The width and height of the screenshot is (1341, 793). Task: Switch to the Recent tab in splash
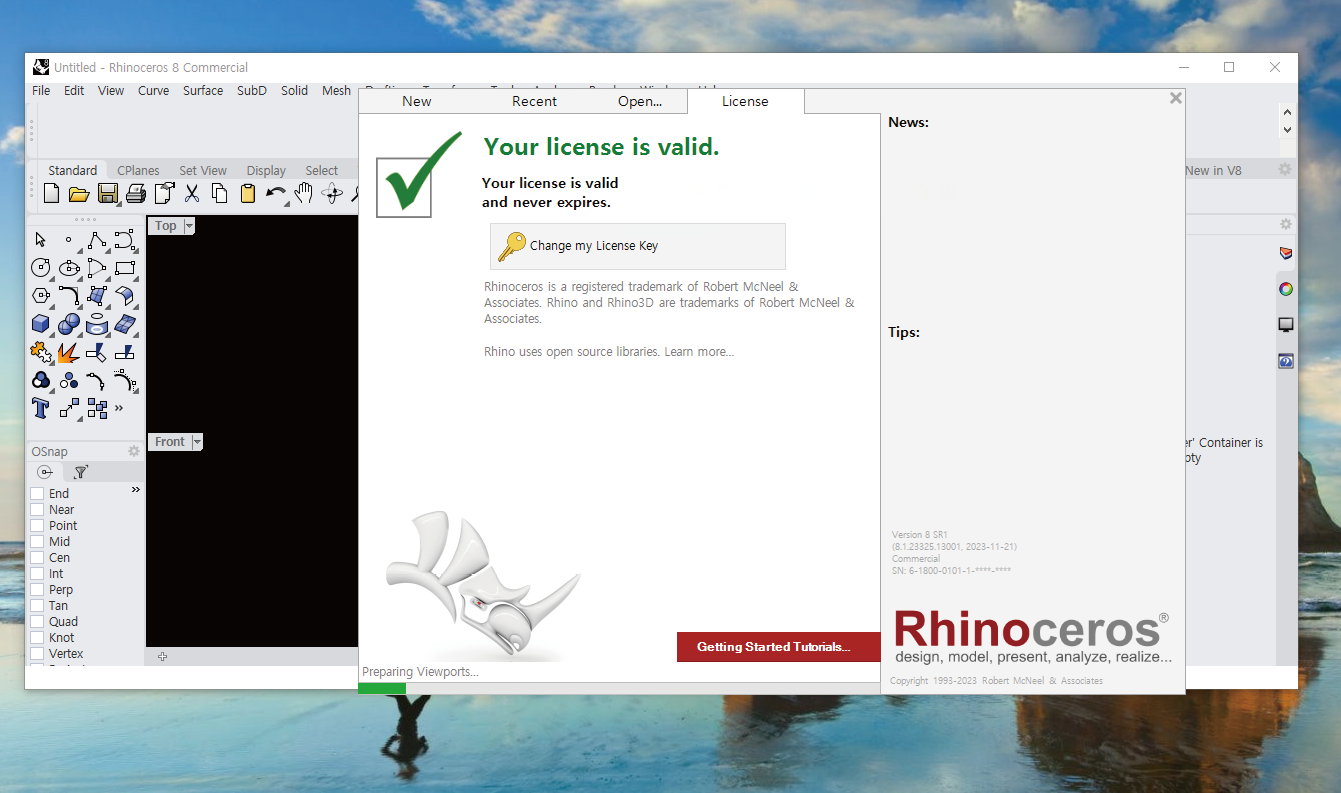coord(534,101)
